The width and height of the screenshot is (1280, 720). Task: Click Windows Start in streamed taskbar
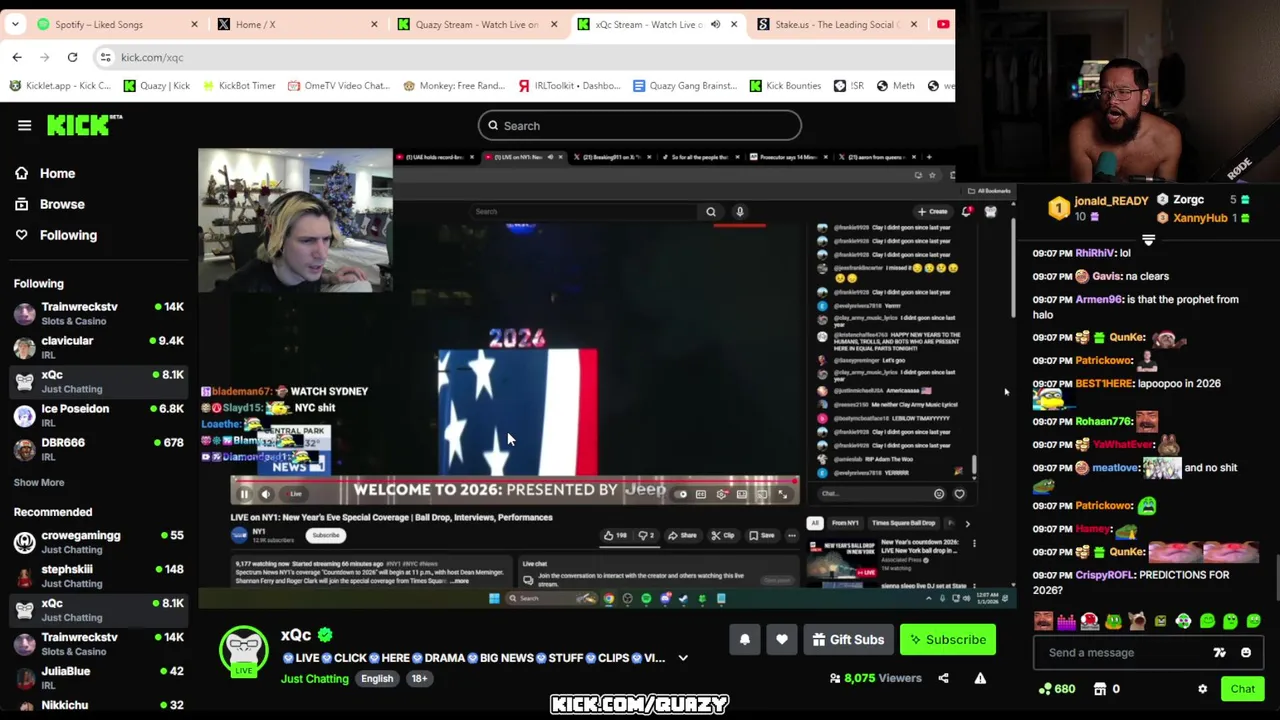click(494, 598)
